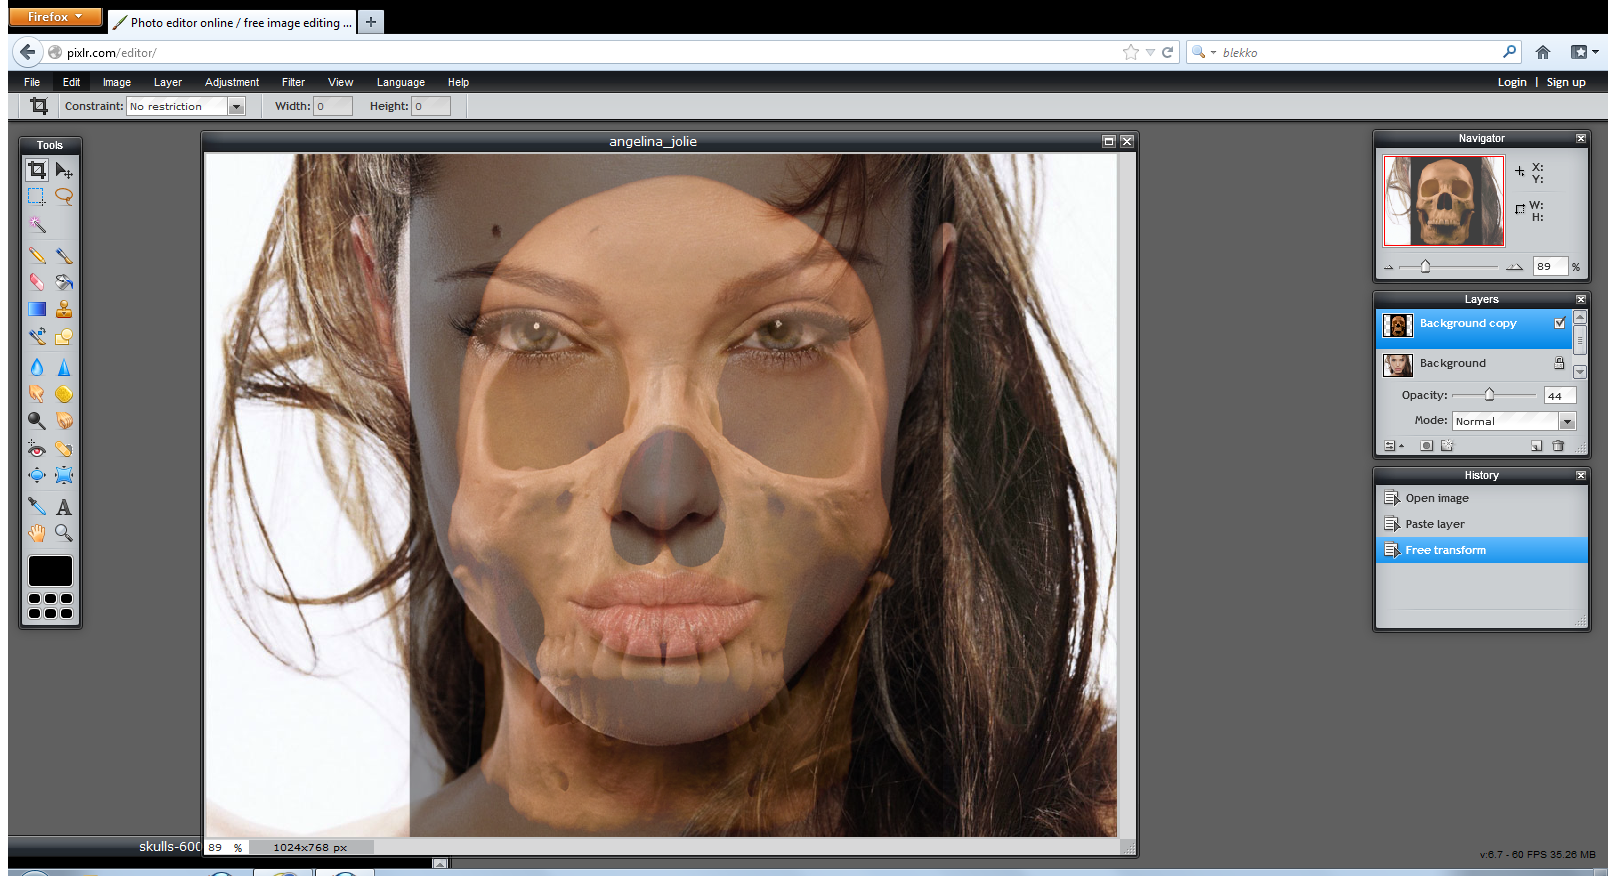Select the Background layer thumbnail

[x=1398, y=365]
